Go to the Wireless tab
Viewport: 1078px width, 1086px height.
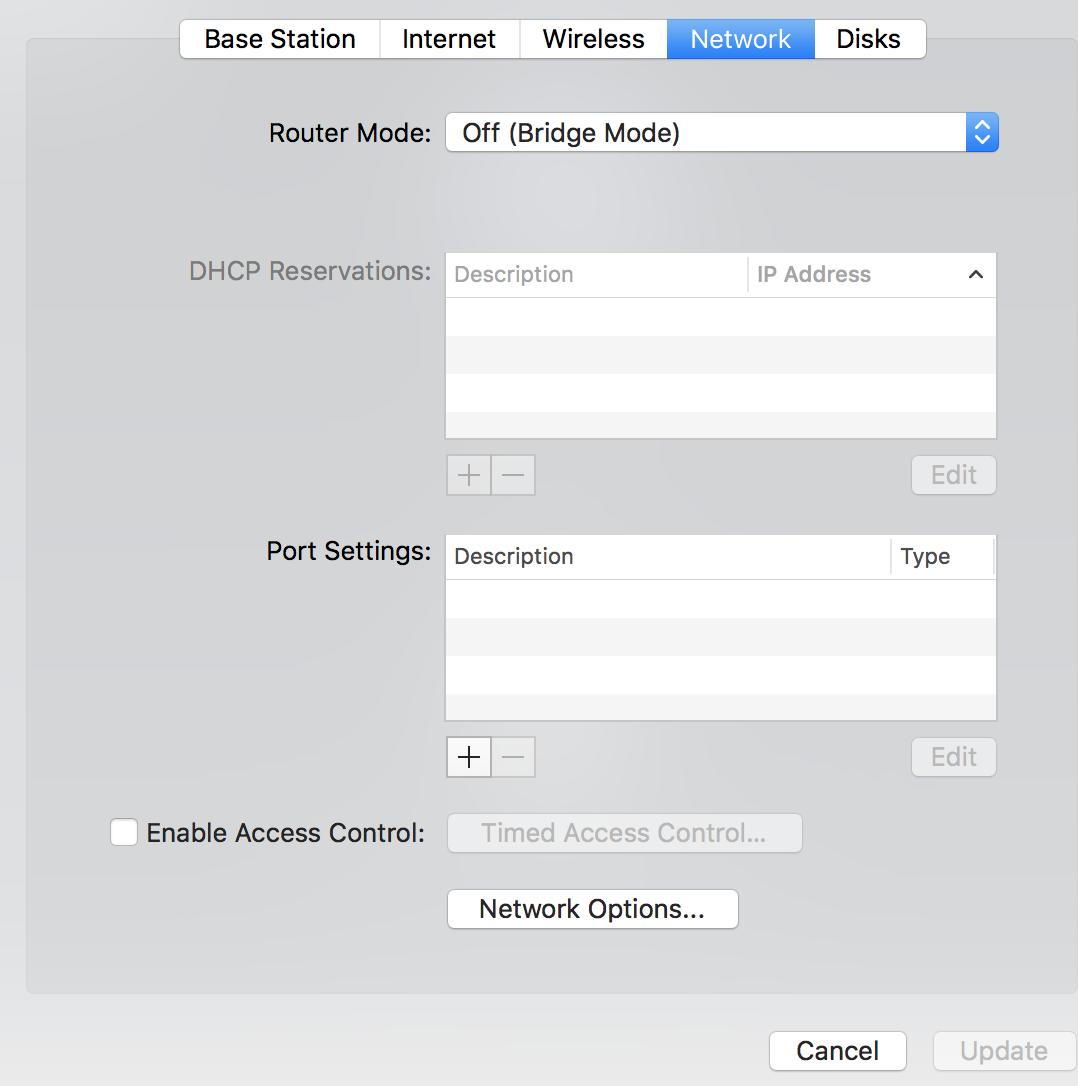pyautogui.click(x=593, y=40)
